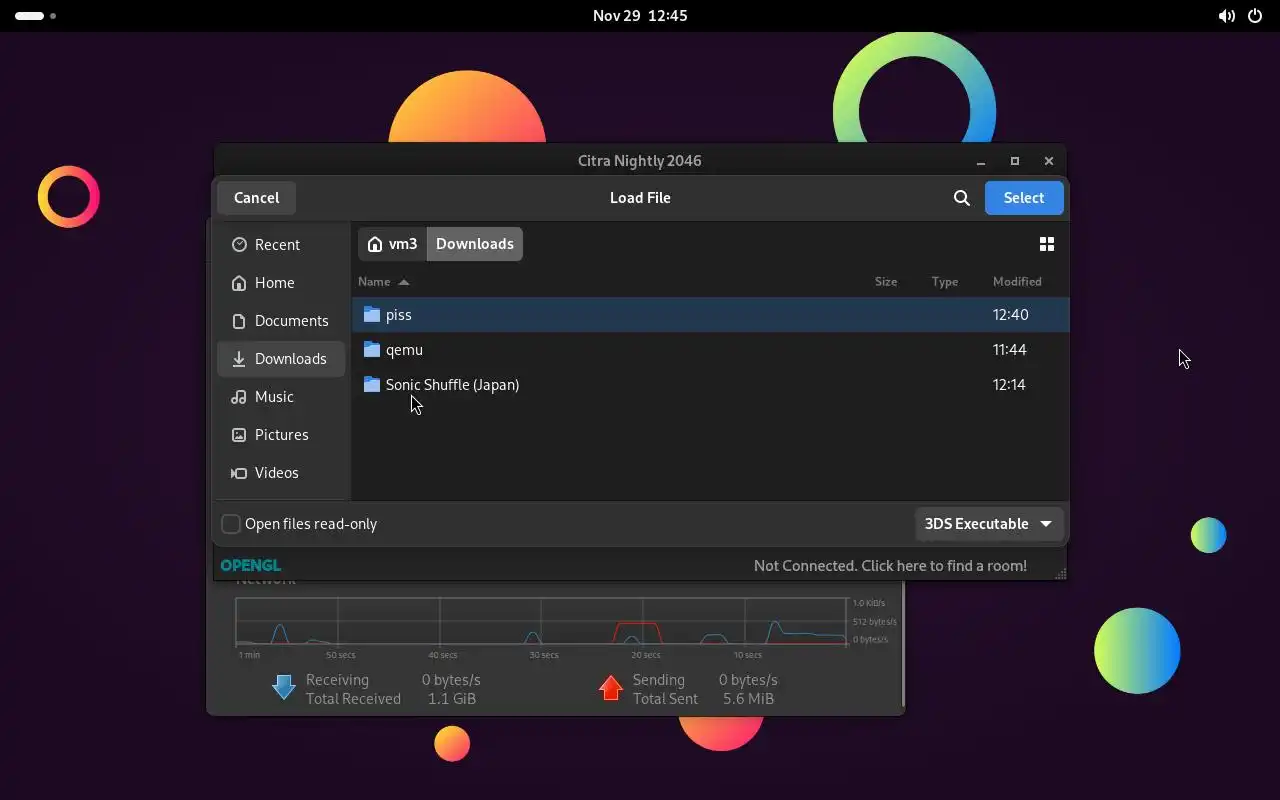Click the qemu folder icon
1280x800 pixels.
[372, 350]
